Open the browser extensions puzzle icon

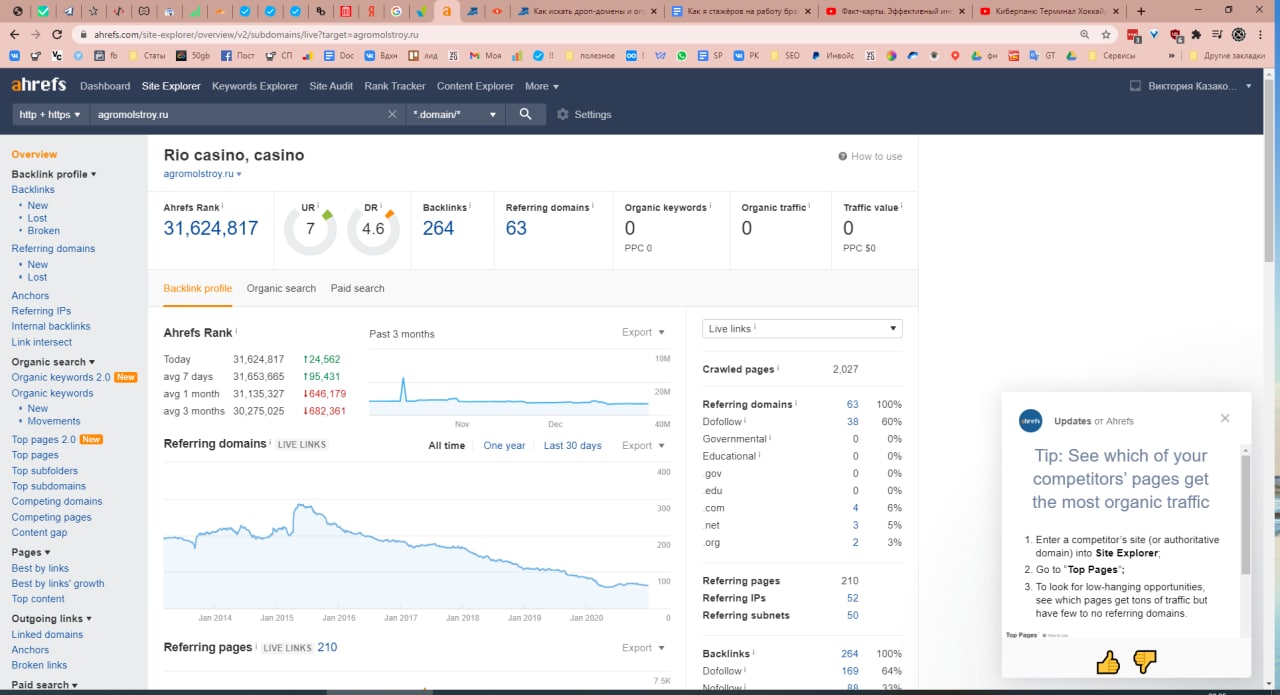[1196, 34]
